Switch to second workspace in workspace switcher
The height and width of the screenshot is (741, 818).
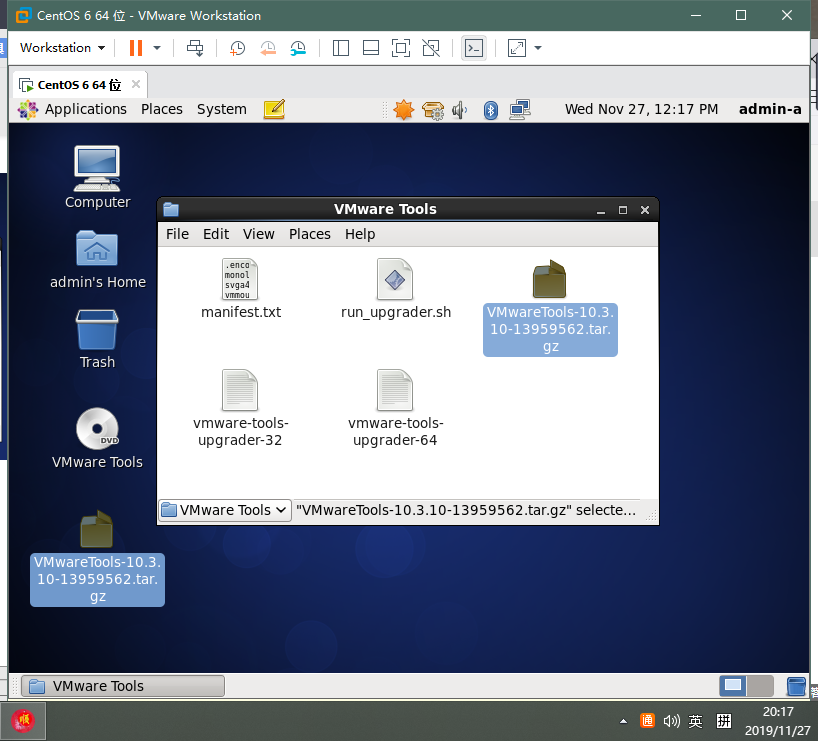click(x=760, y=686)
